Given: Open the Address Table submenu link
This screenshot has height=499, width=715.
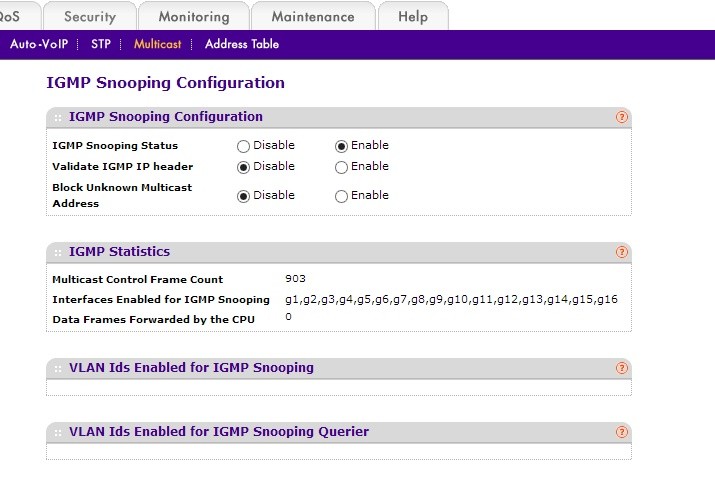Looking at the screenshot, I should click(242, 44).
